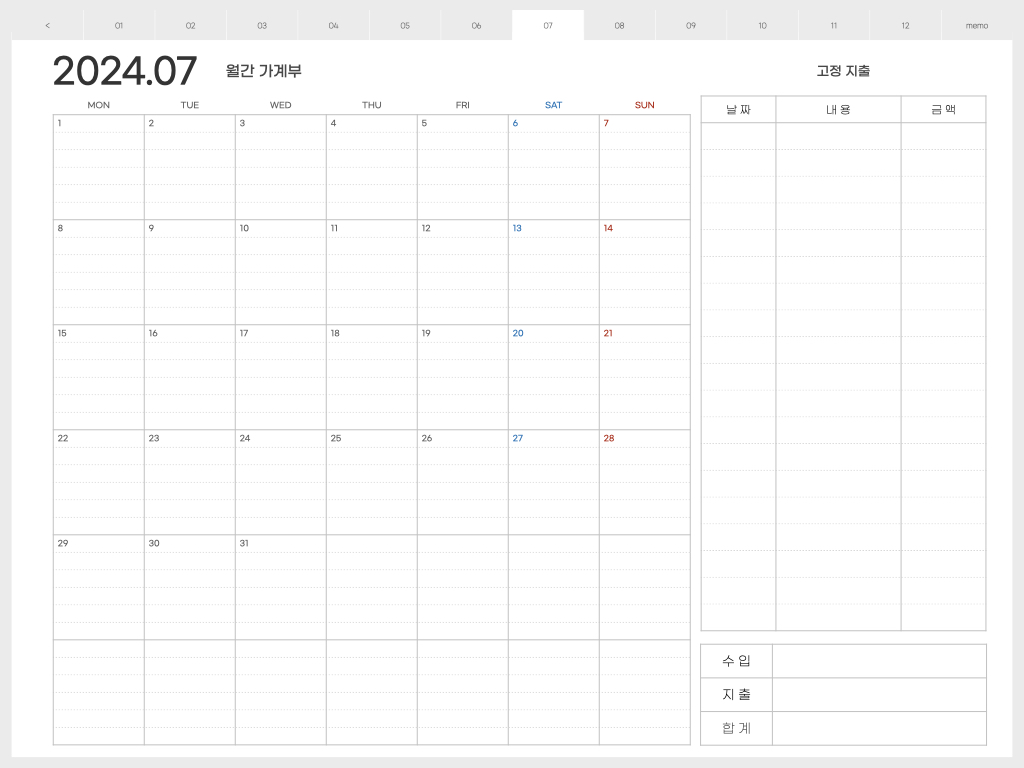The height and width of the screenshot is (768, 1024).
Task: Click the 지출 amount field
Action: click(879, 695)
